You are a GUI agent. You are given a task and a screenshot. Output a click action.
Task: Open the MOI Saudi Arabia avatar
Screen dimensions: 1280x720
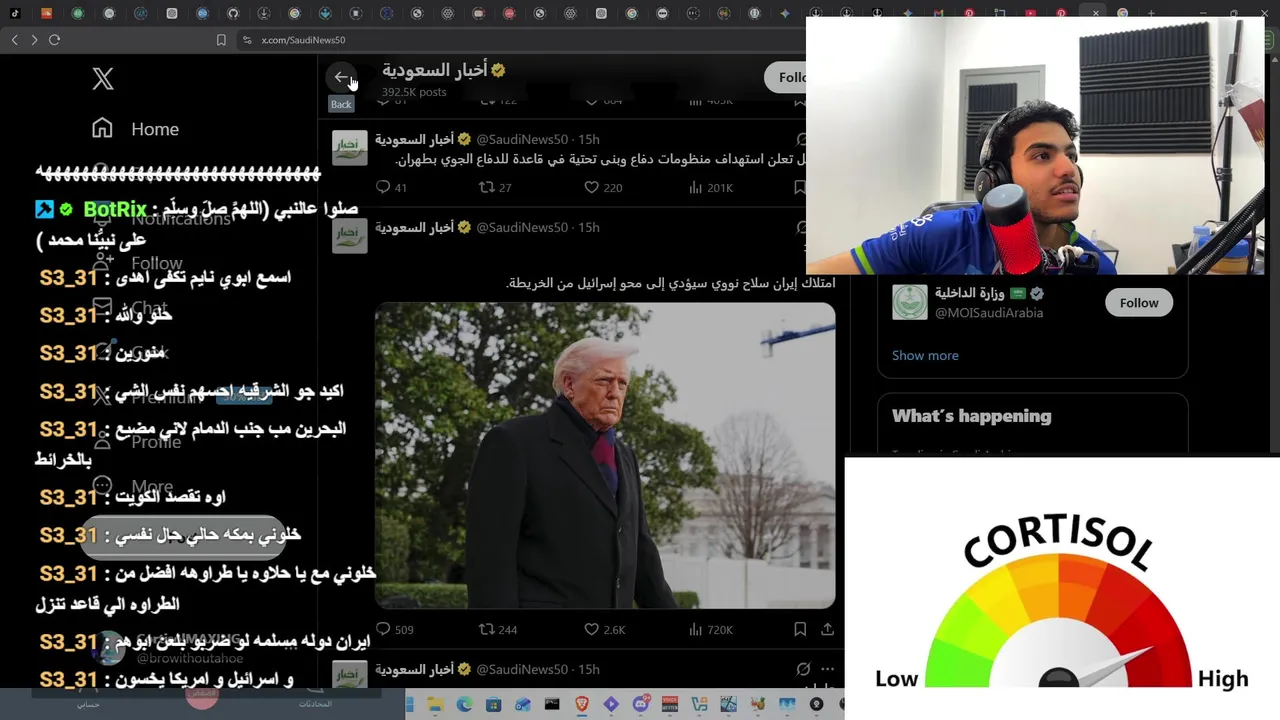point(910,302)
